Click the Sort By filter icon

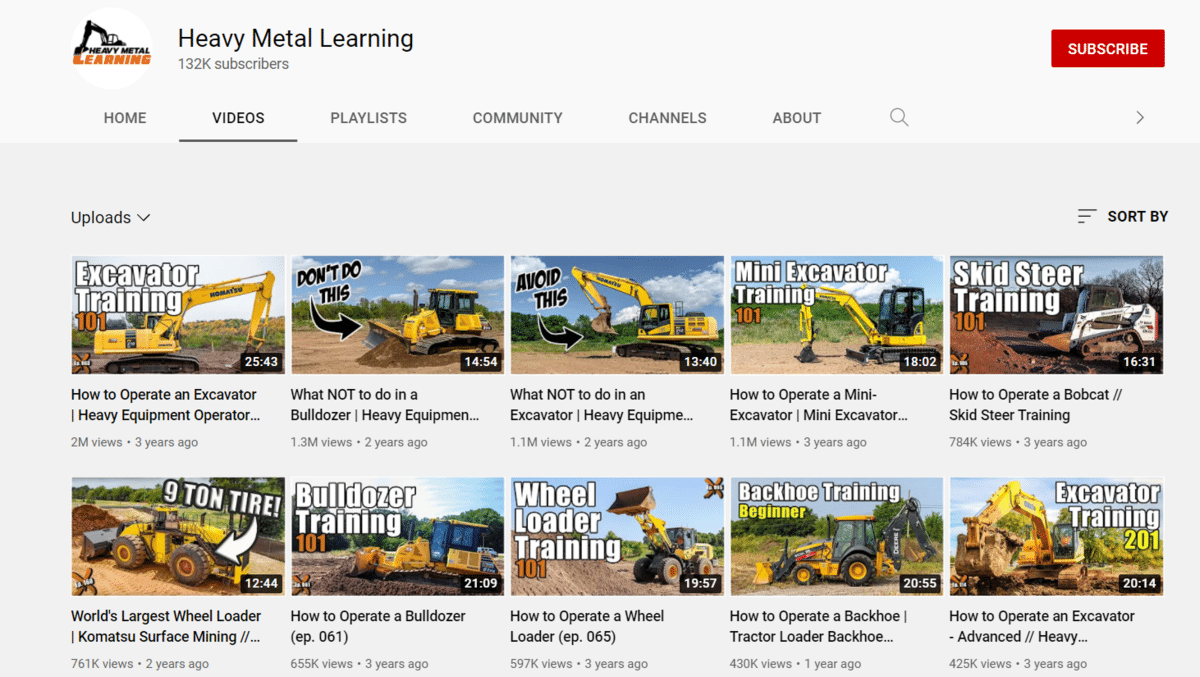(1087, 216)
